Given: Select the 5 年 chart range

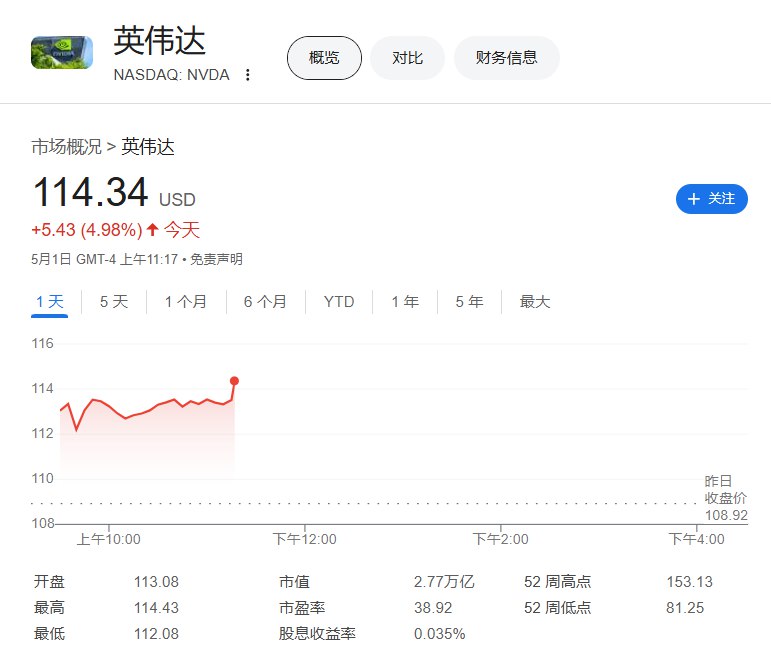Looking at the screenshot, I should coord(469,301).
